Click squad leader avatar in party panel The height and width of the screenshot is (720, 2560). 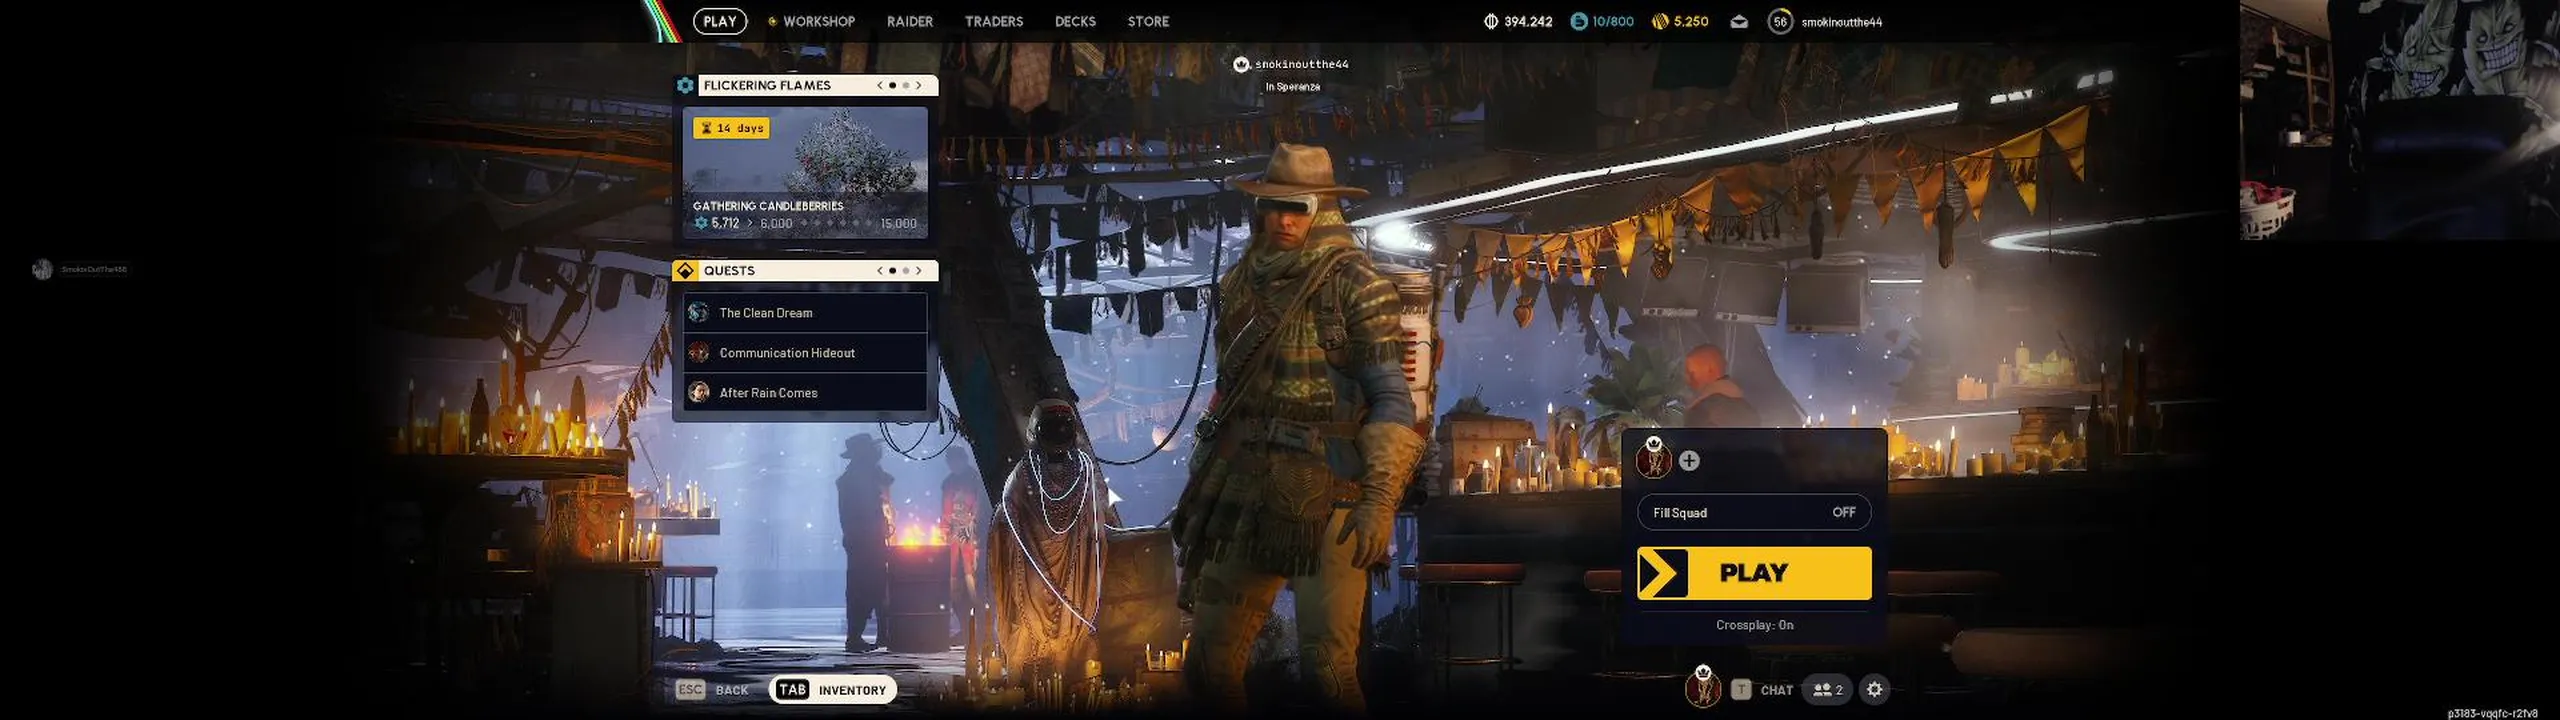pyautogui.click(x=1653, y=459)
